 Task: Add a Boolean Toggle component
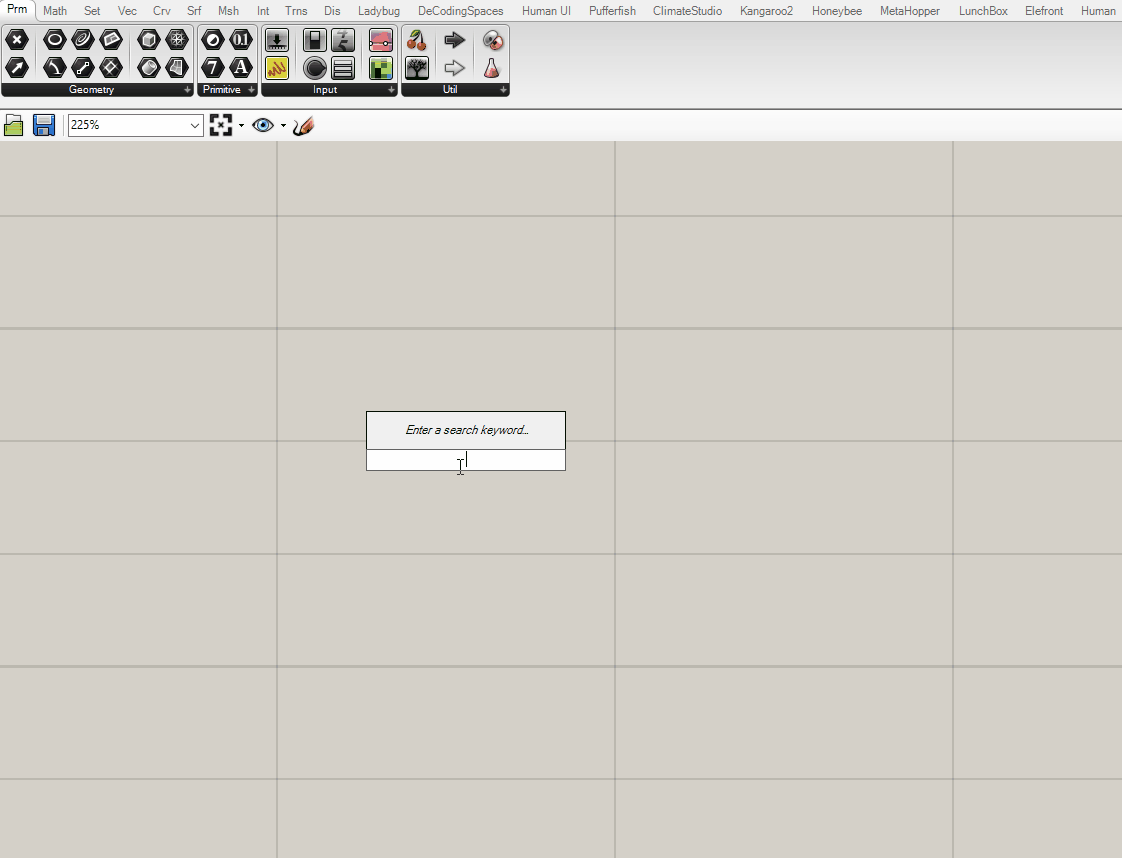315,40
